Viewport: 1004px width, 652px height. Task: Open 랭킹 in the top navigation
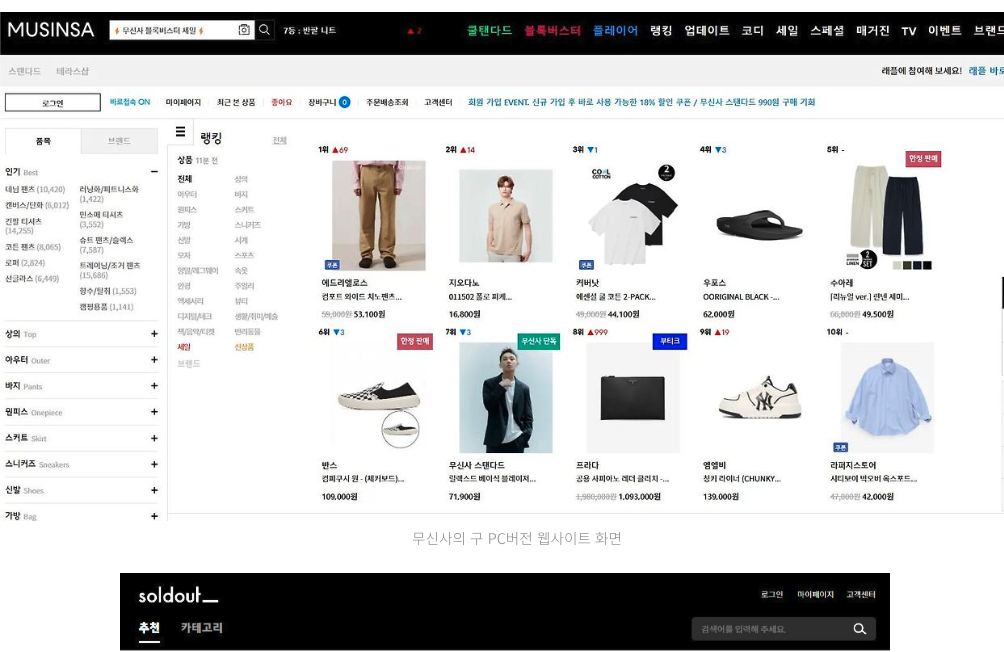pyautogui.click(x=661, y=30)
